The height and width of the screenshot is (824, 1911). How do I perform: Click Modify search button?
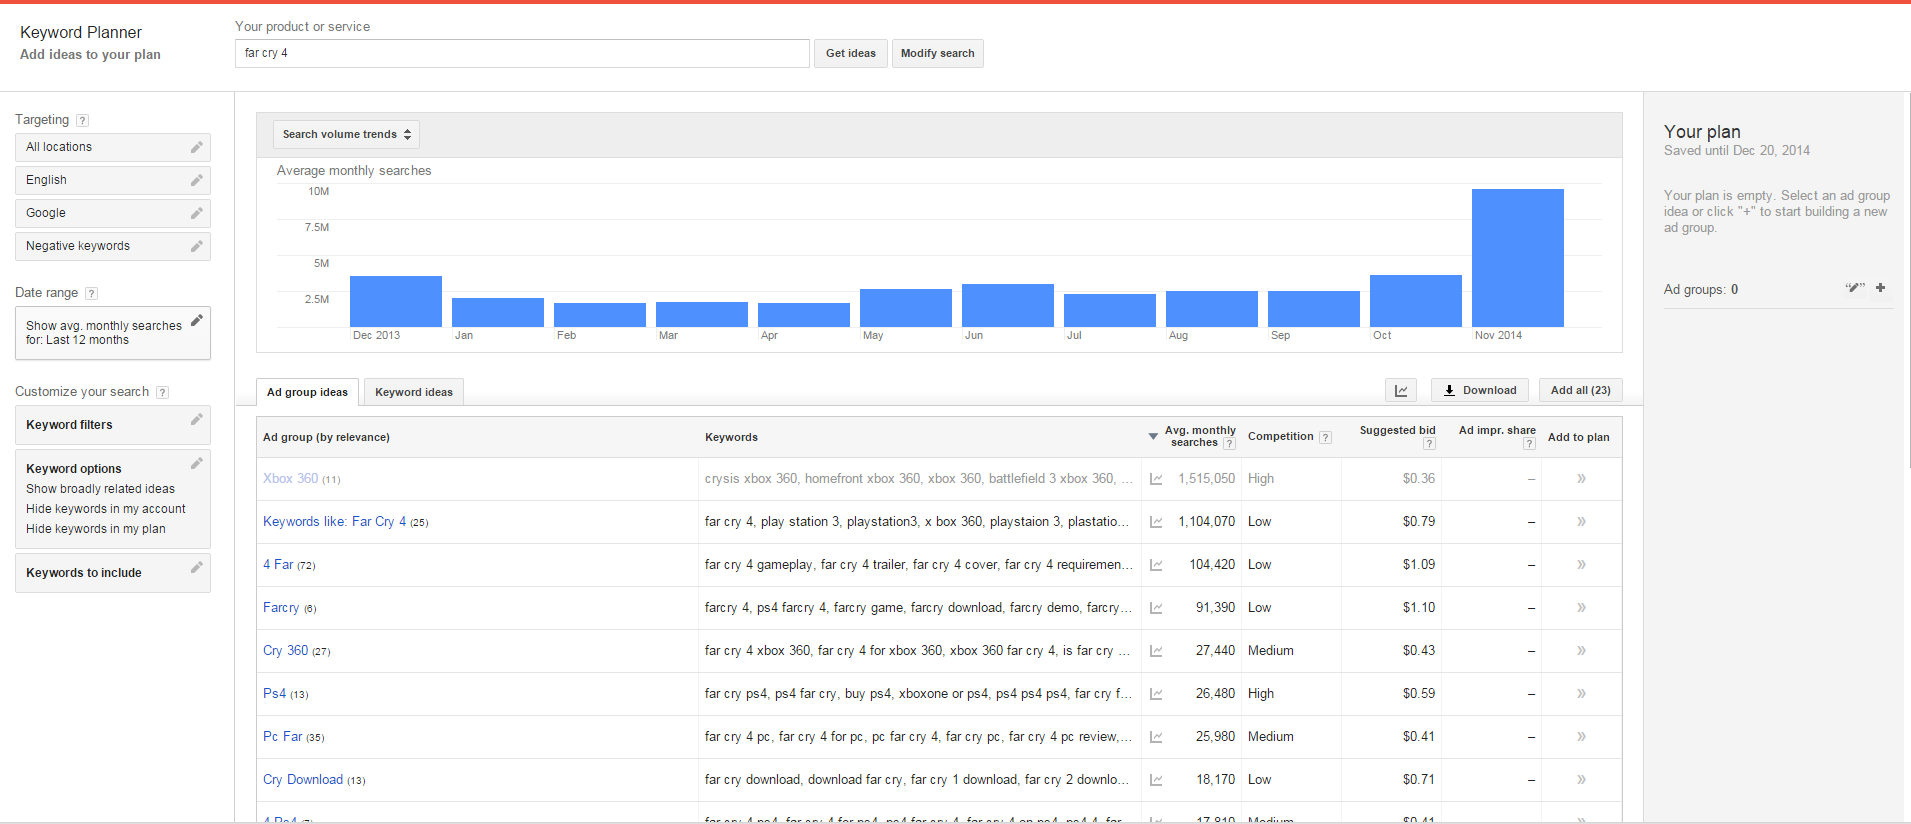click(937, 53)
